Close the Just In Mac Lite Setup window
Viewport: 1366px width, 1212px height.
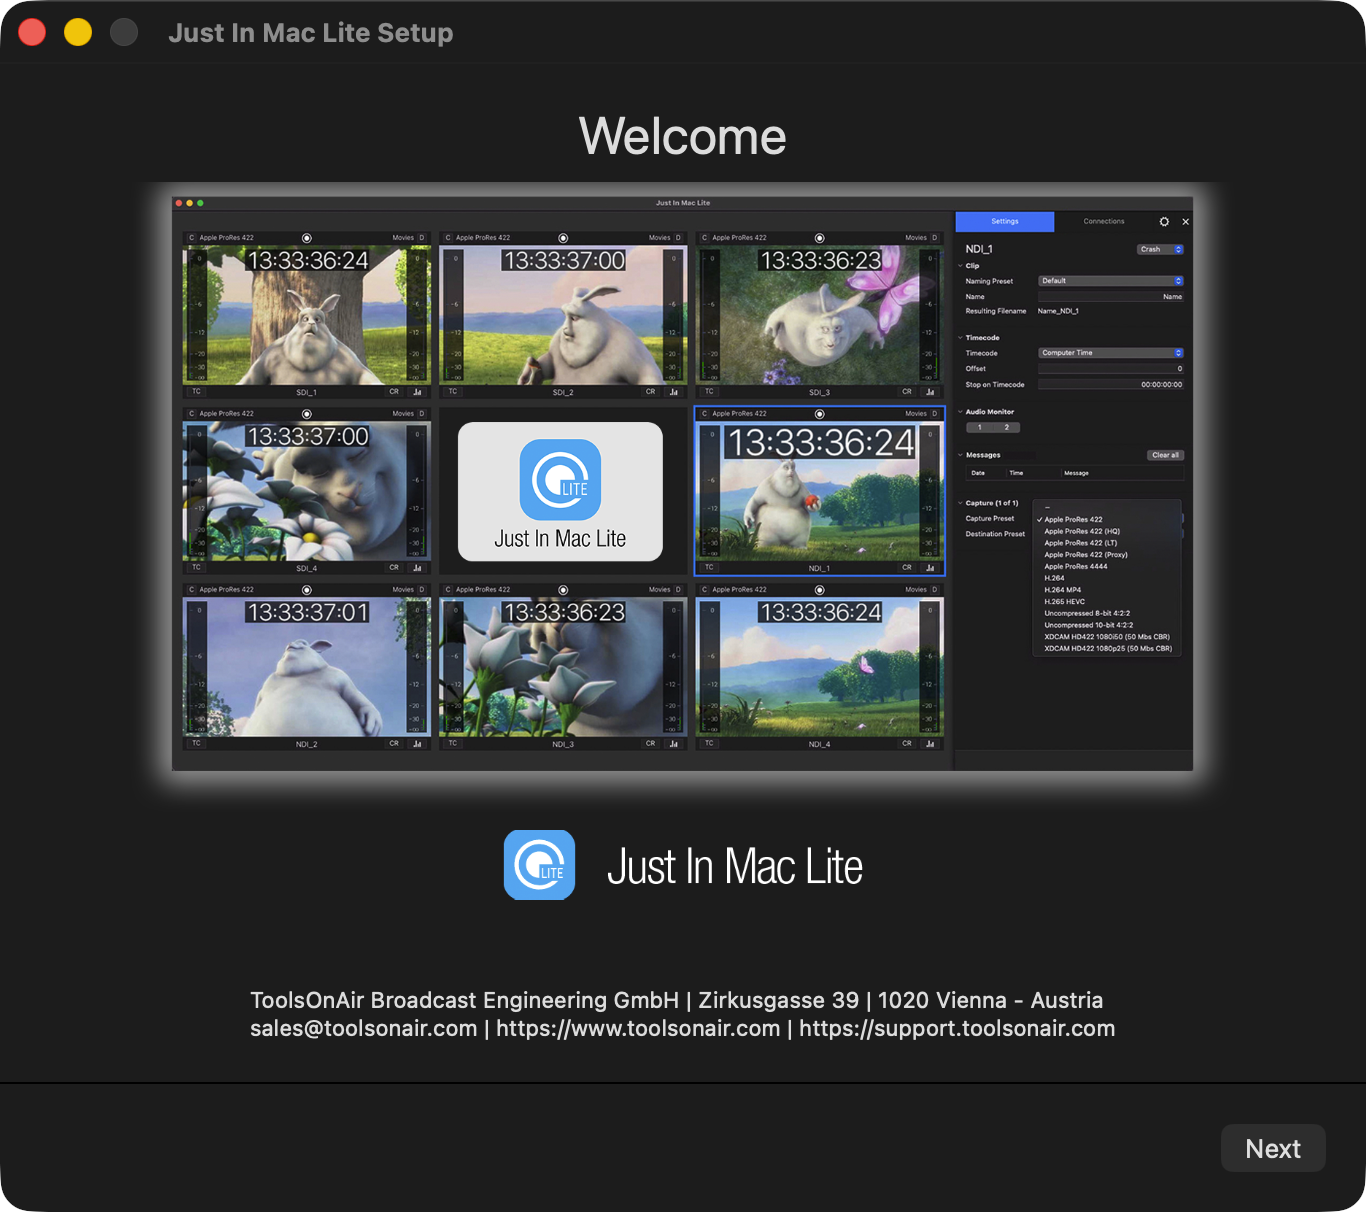(x=32, y=32)
